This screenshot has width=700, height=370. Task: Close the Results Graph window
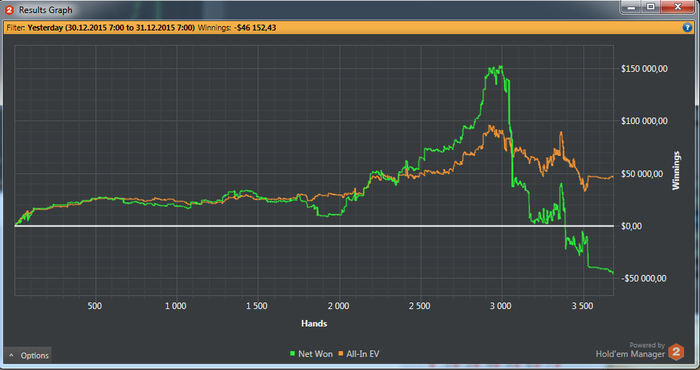tap(678, 7)
